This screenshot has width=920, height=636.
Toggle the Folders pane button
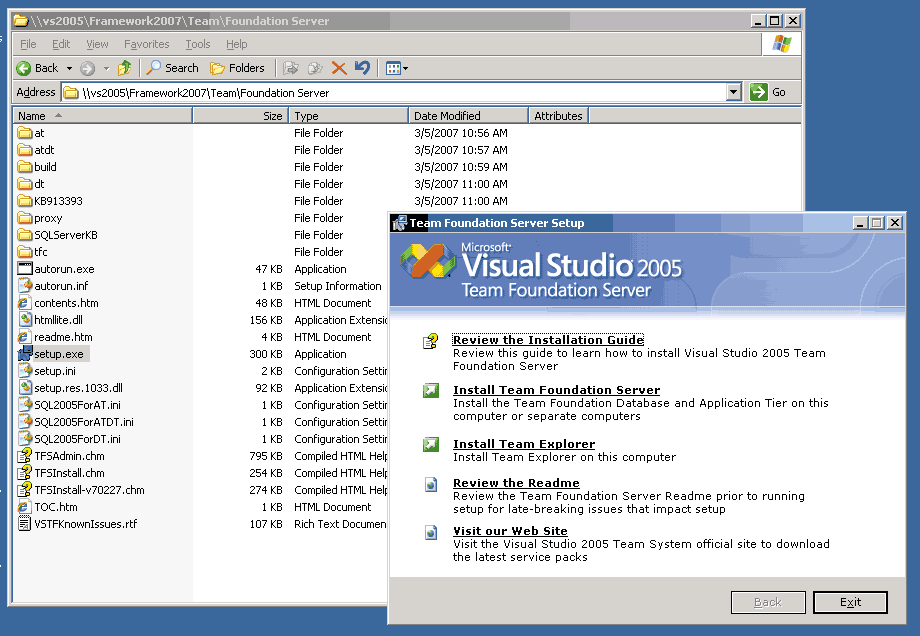click(x=238, y=68)
